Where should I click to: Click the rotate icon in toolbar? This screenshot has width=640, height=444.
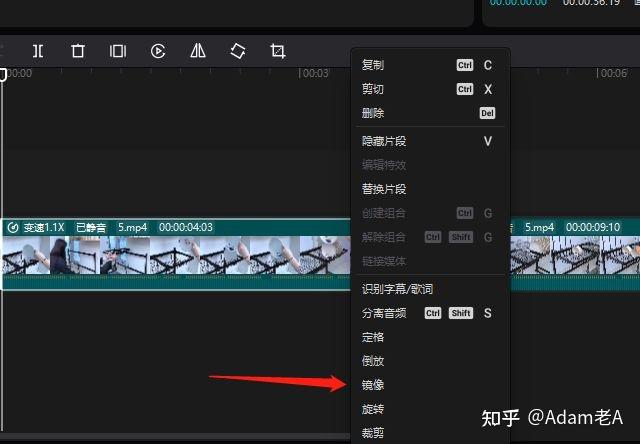238,51
